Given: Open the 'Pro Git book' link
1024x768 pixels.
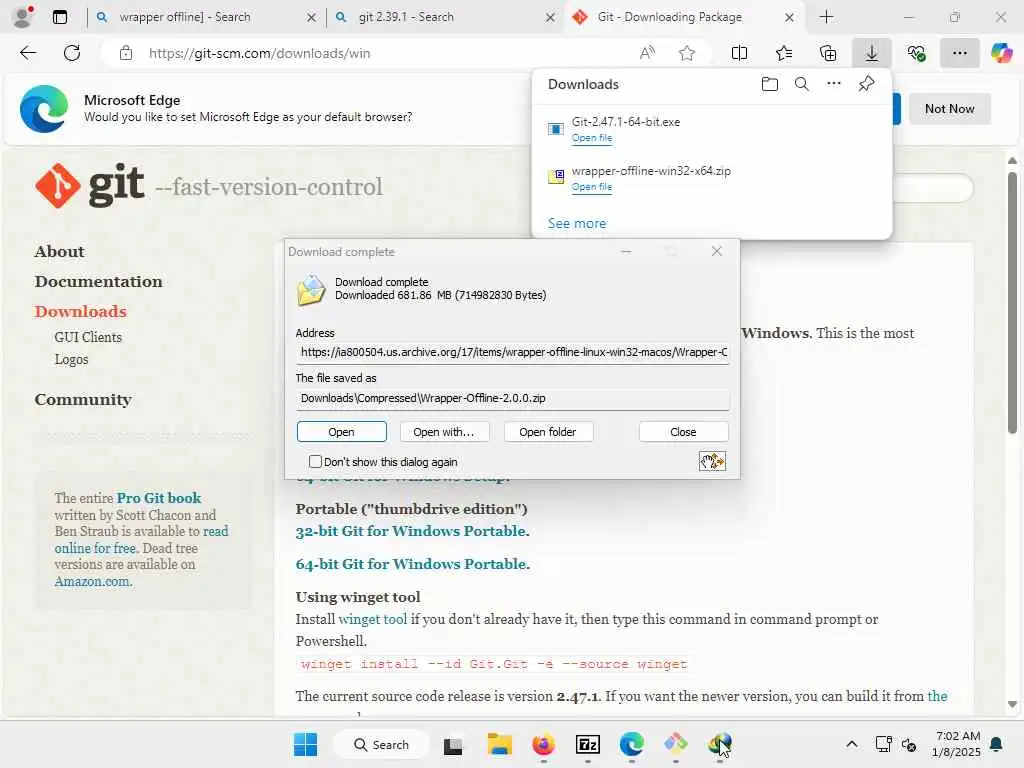Looking at the screenshot, I should click(x=159, y=498).
